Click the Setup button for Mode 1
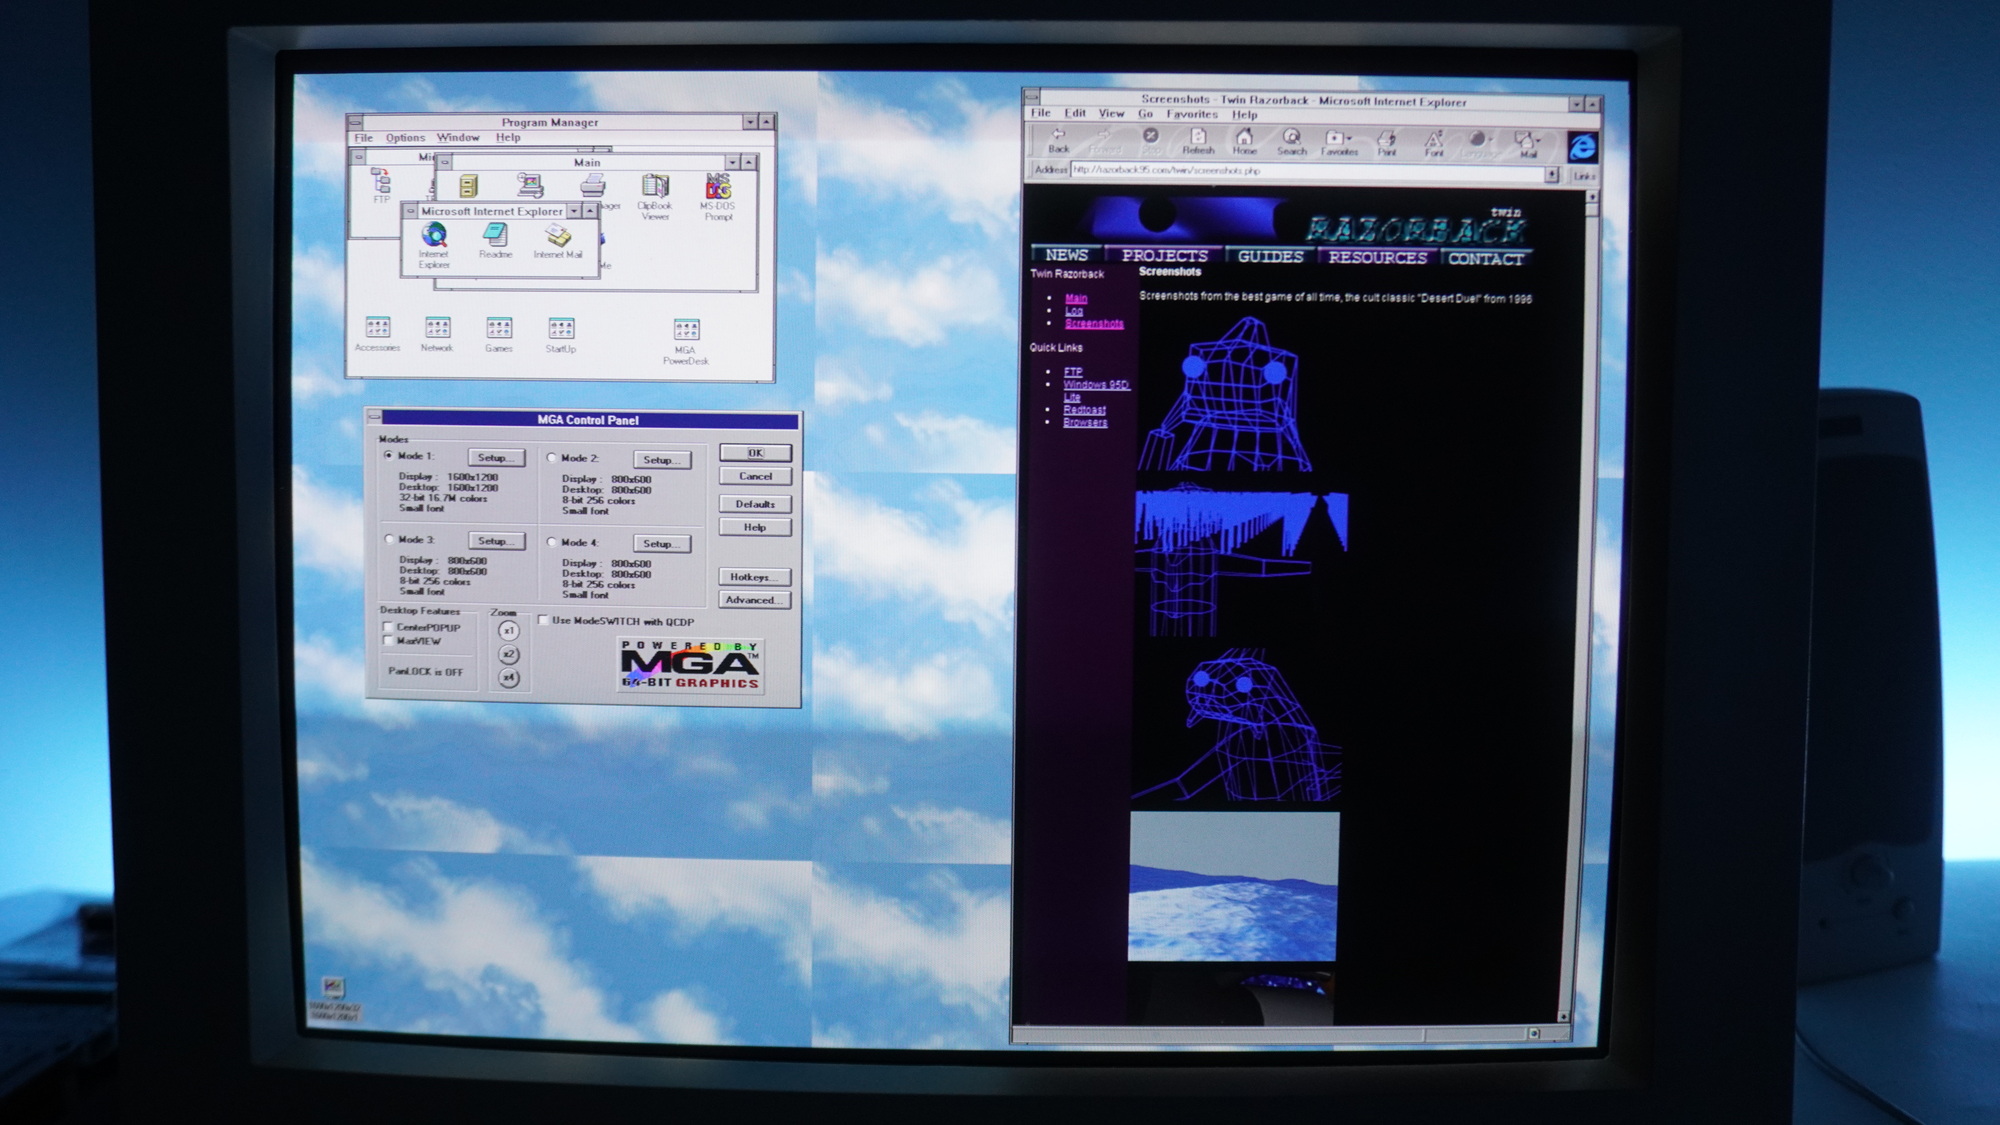 click(x=496, y=457)
